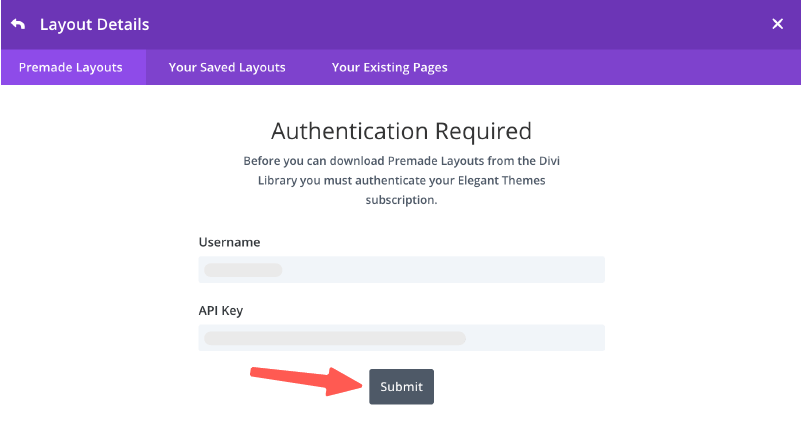Click the Username field label
Viewport: 801px width, 426px height.
[x=229, y=243]
